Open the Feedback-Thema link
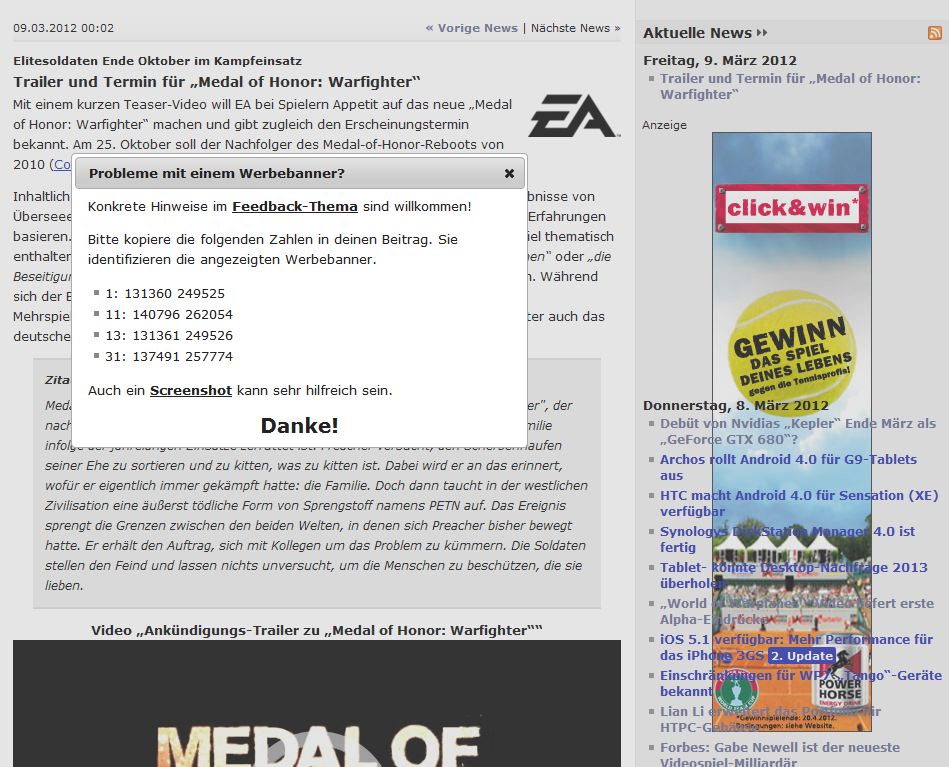This screenshot has height=767, width=949. (x=295, y=206)
